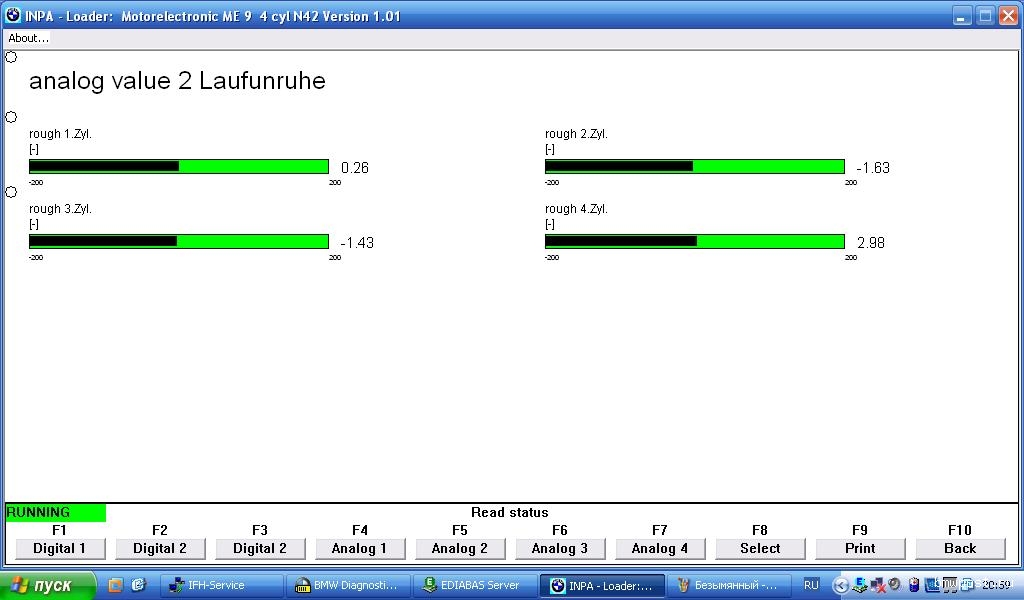Click the Digital 1 button
1024x600 pixels.
pyautogui.click(x=60, y=548)
